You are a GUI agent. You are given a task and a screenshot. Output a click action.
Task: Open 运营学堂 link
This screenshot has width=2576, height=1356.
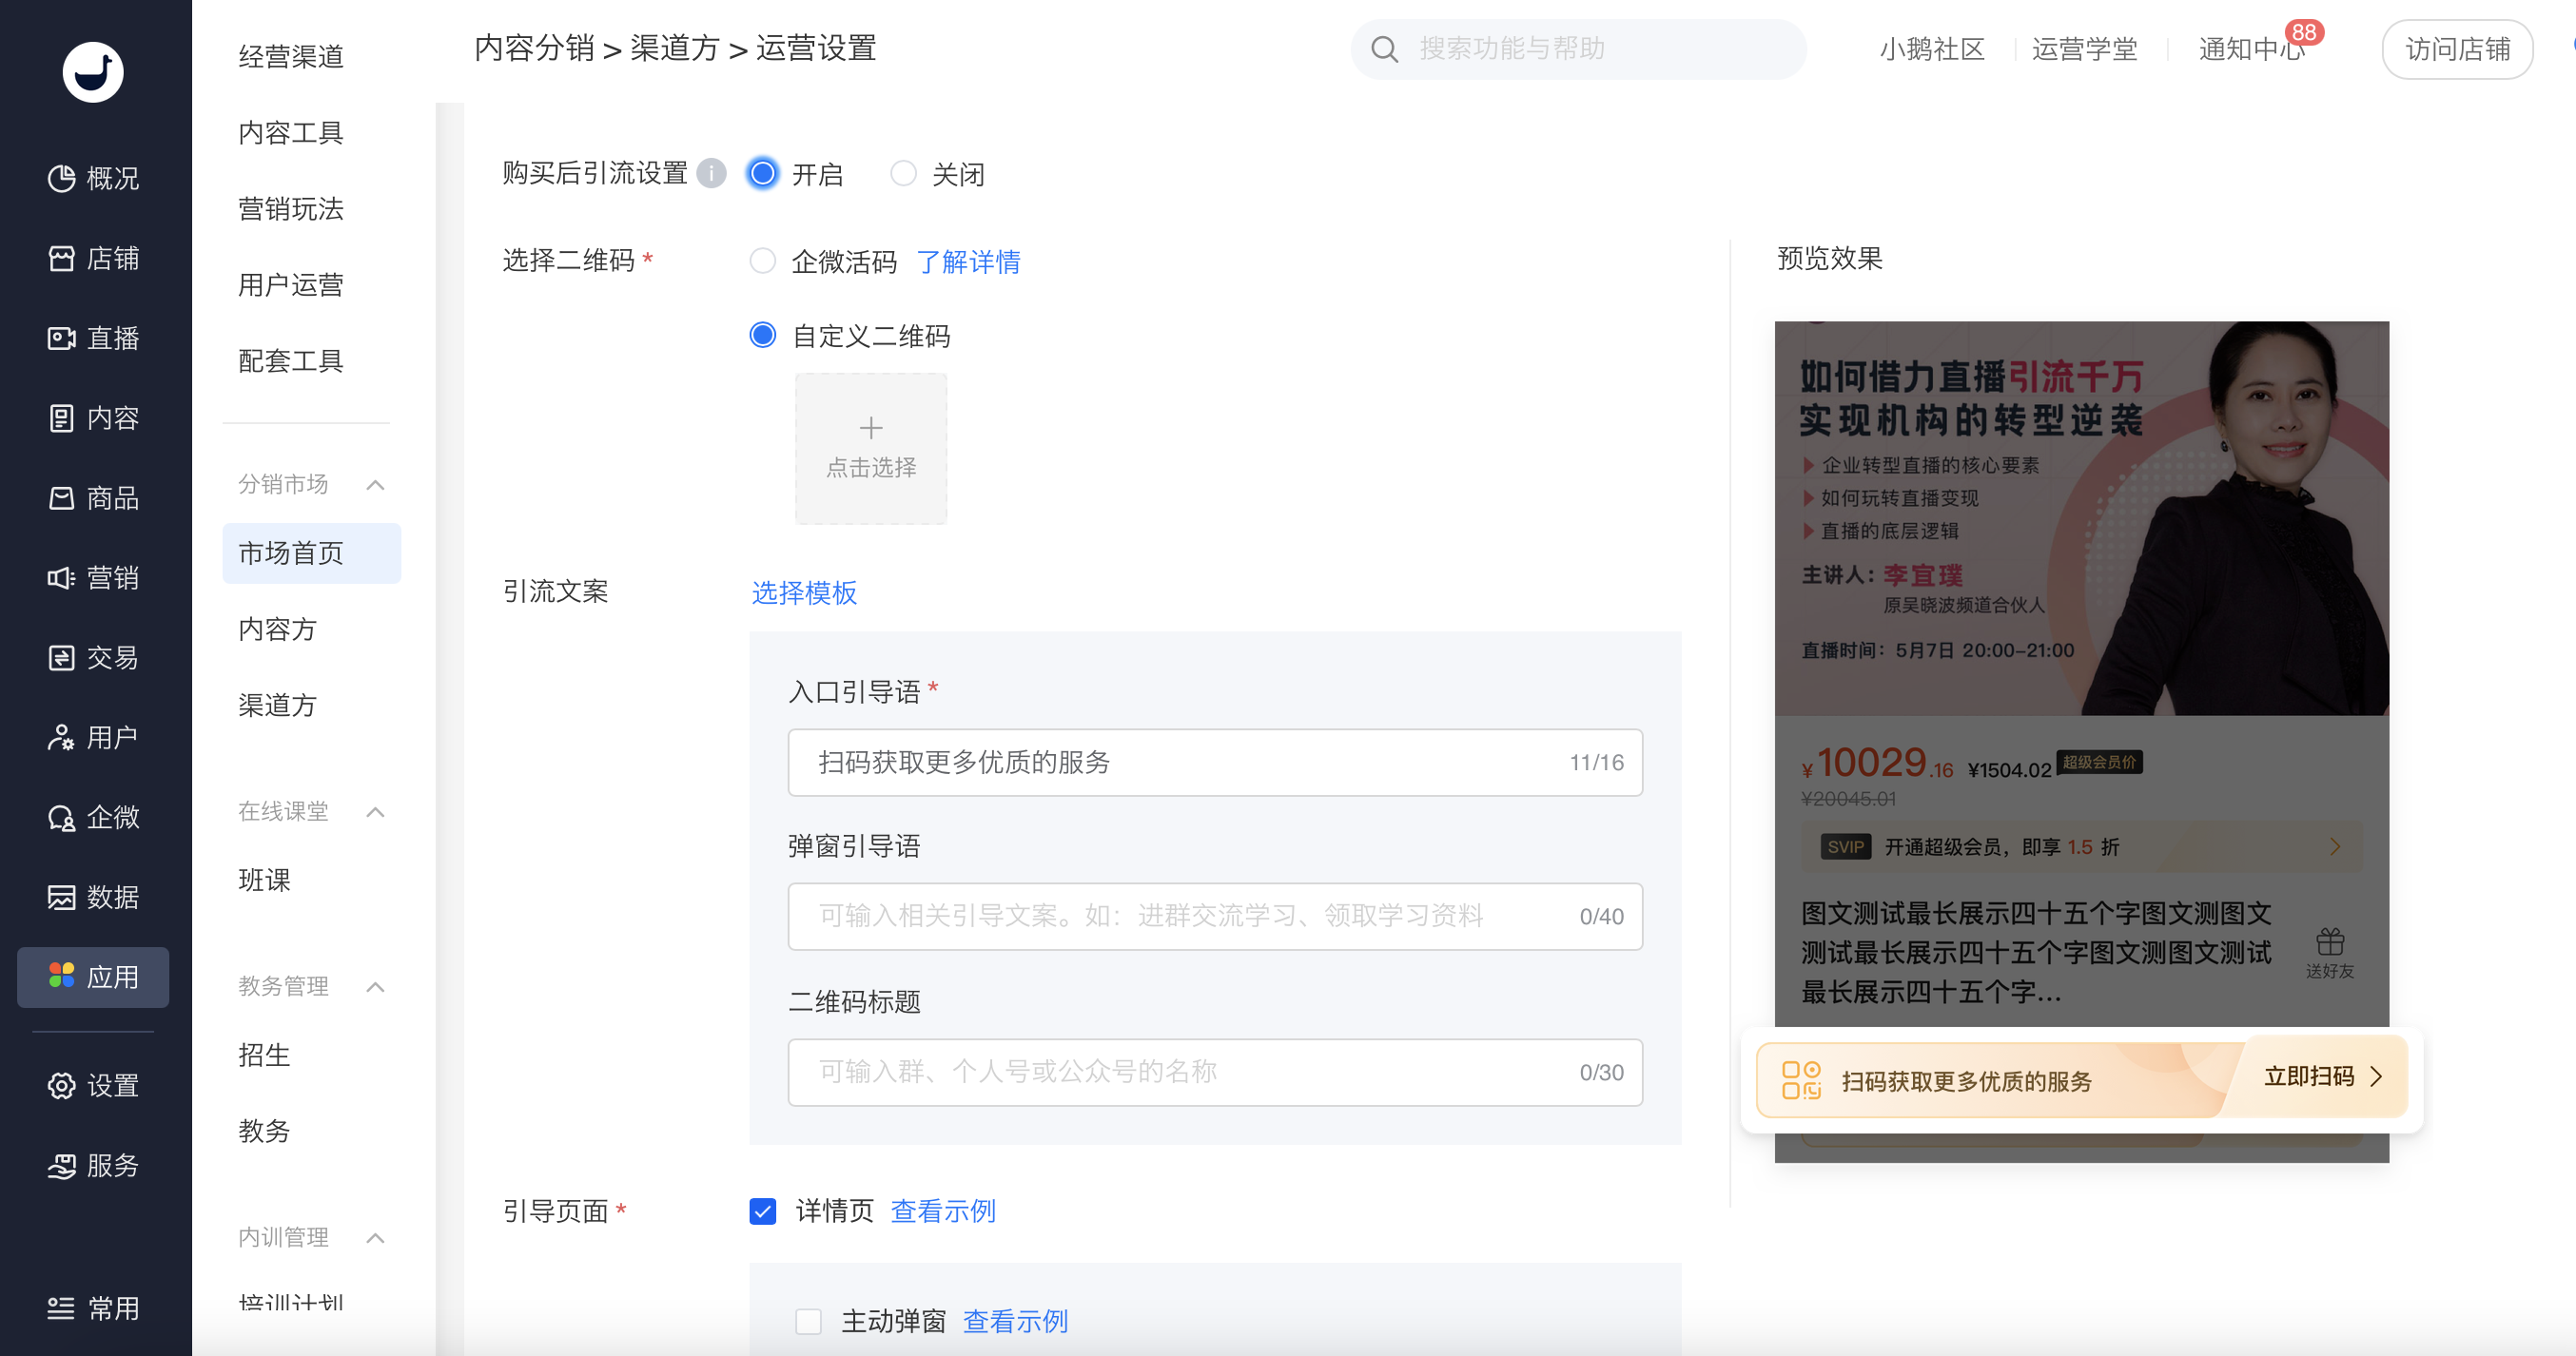coord(2084,49)
